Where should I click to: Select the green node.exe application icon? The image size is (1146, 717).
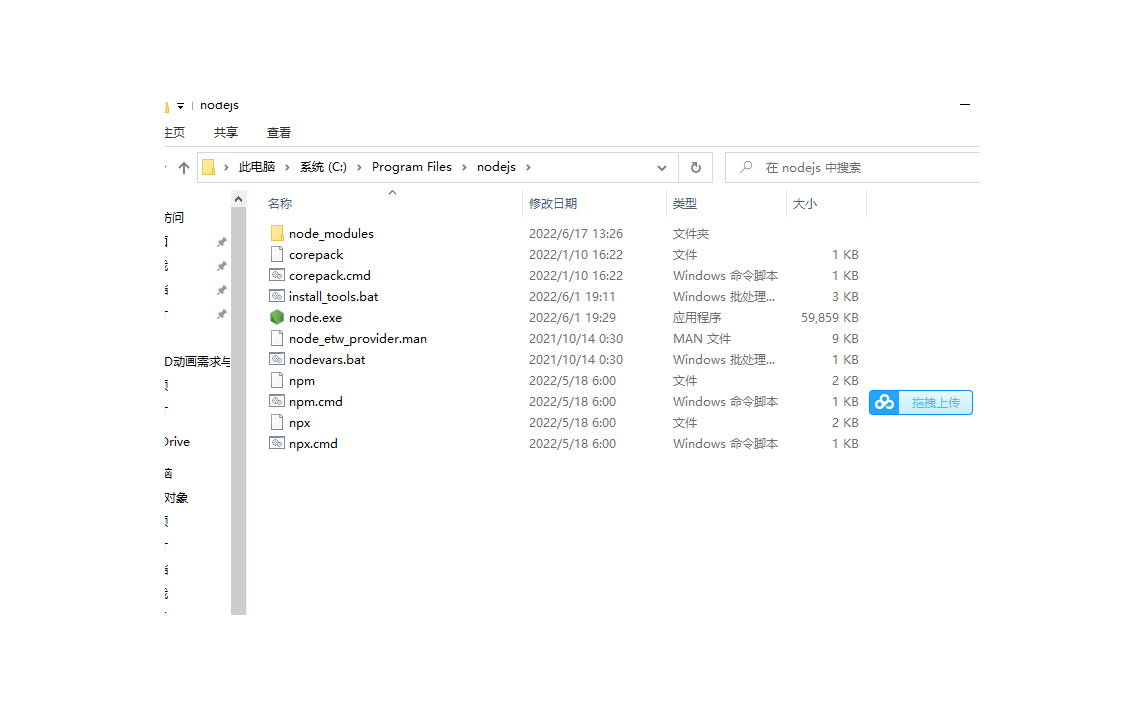[277, 317]
